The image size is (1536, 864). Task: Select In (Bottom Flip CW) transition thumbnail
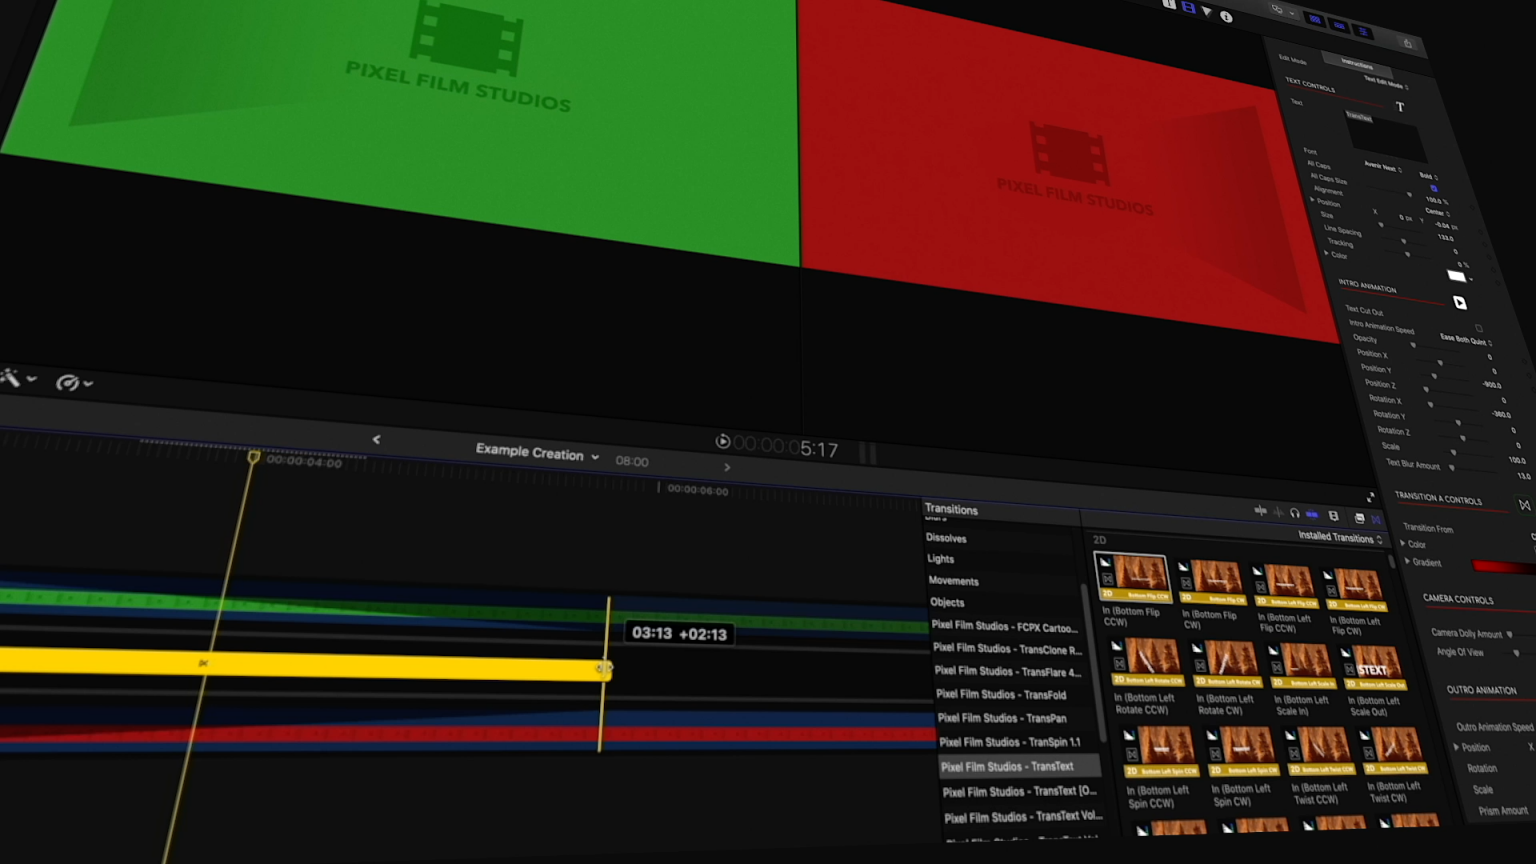pos(1211,583)
